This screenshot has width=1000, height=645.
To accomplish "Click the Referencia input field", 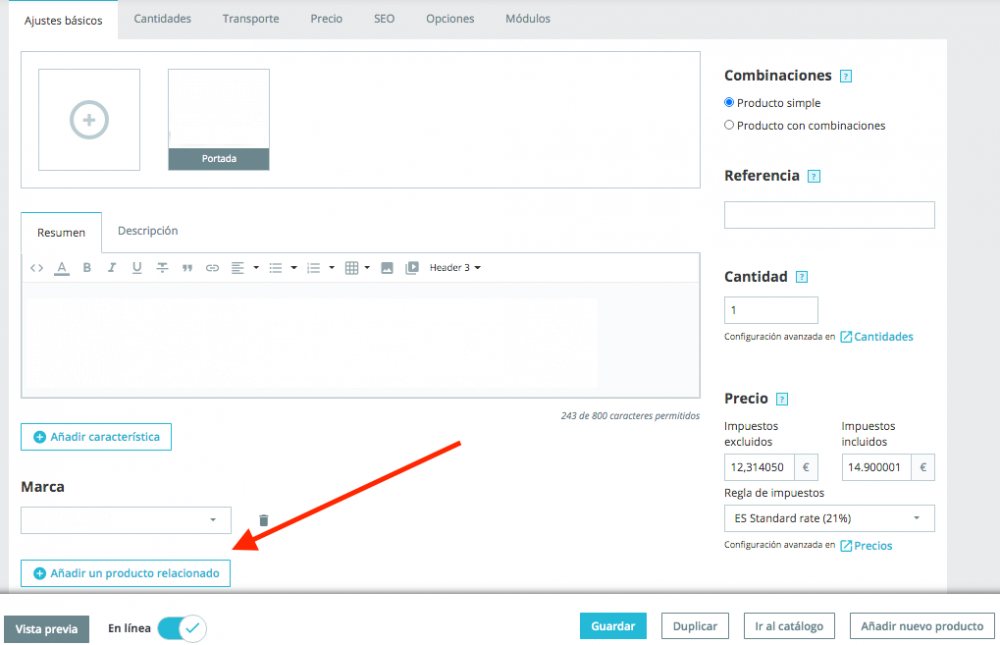I will 829,215.
